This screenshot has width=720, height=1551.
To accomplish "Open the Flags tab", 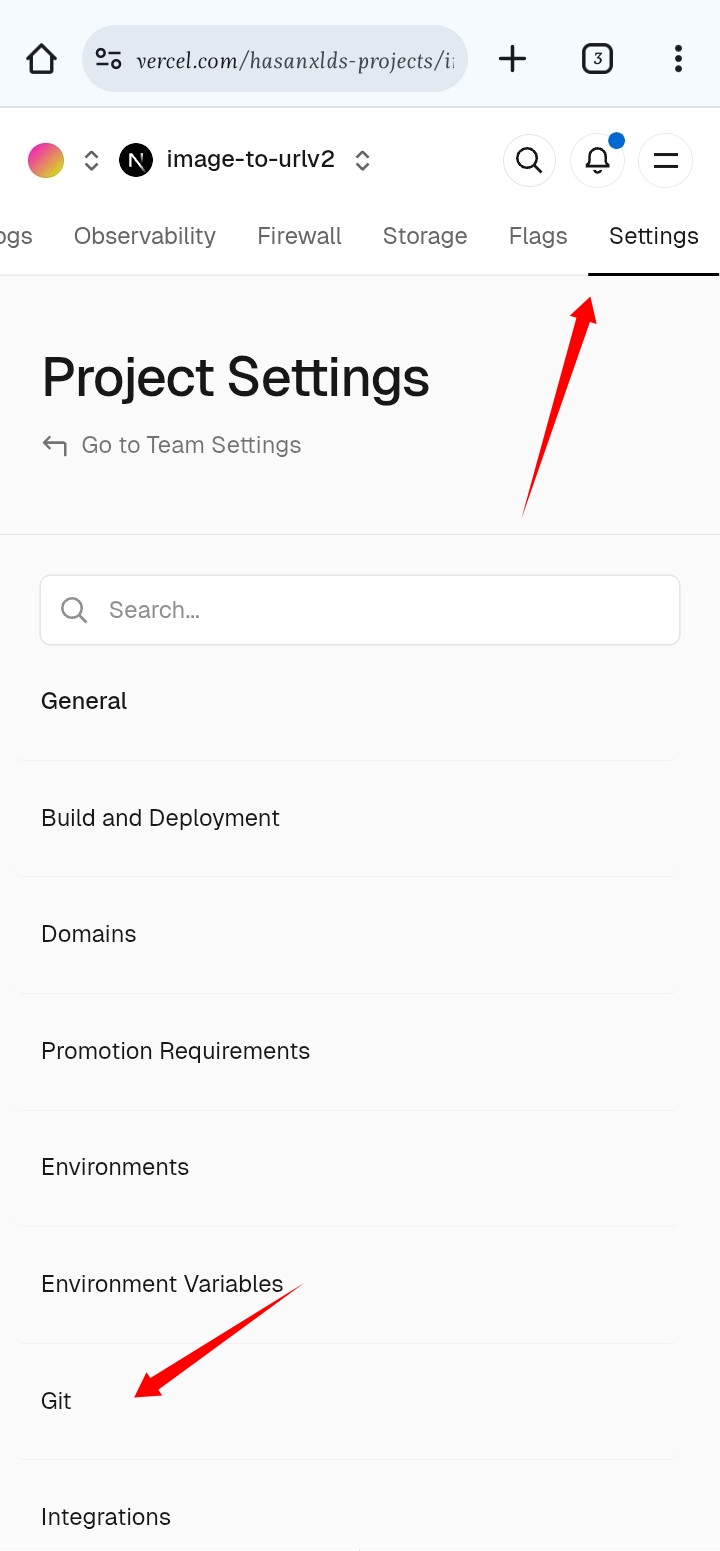I will pos(538,236).
